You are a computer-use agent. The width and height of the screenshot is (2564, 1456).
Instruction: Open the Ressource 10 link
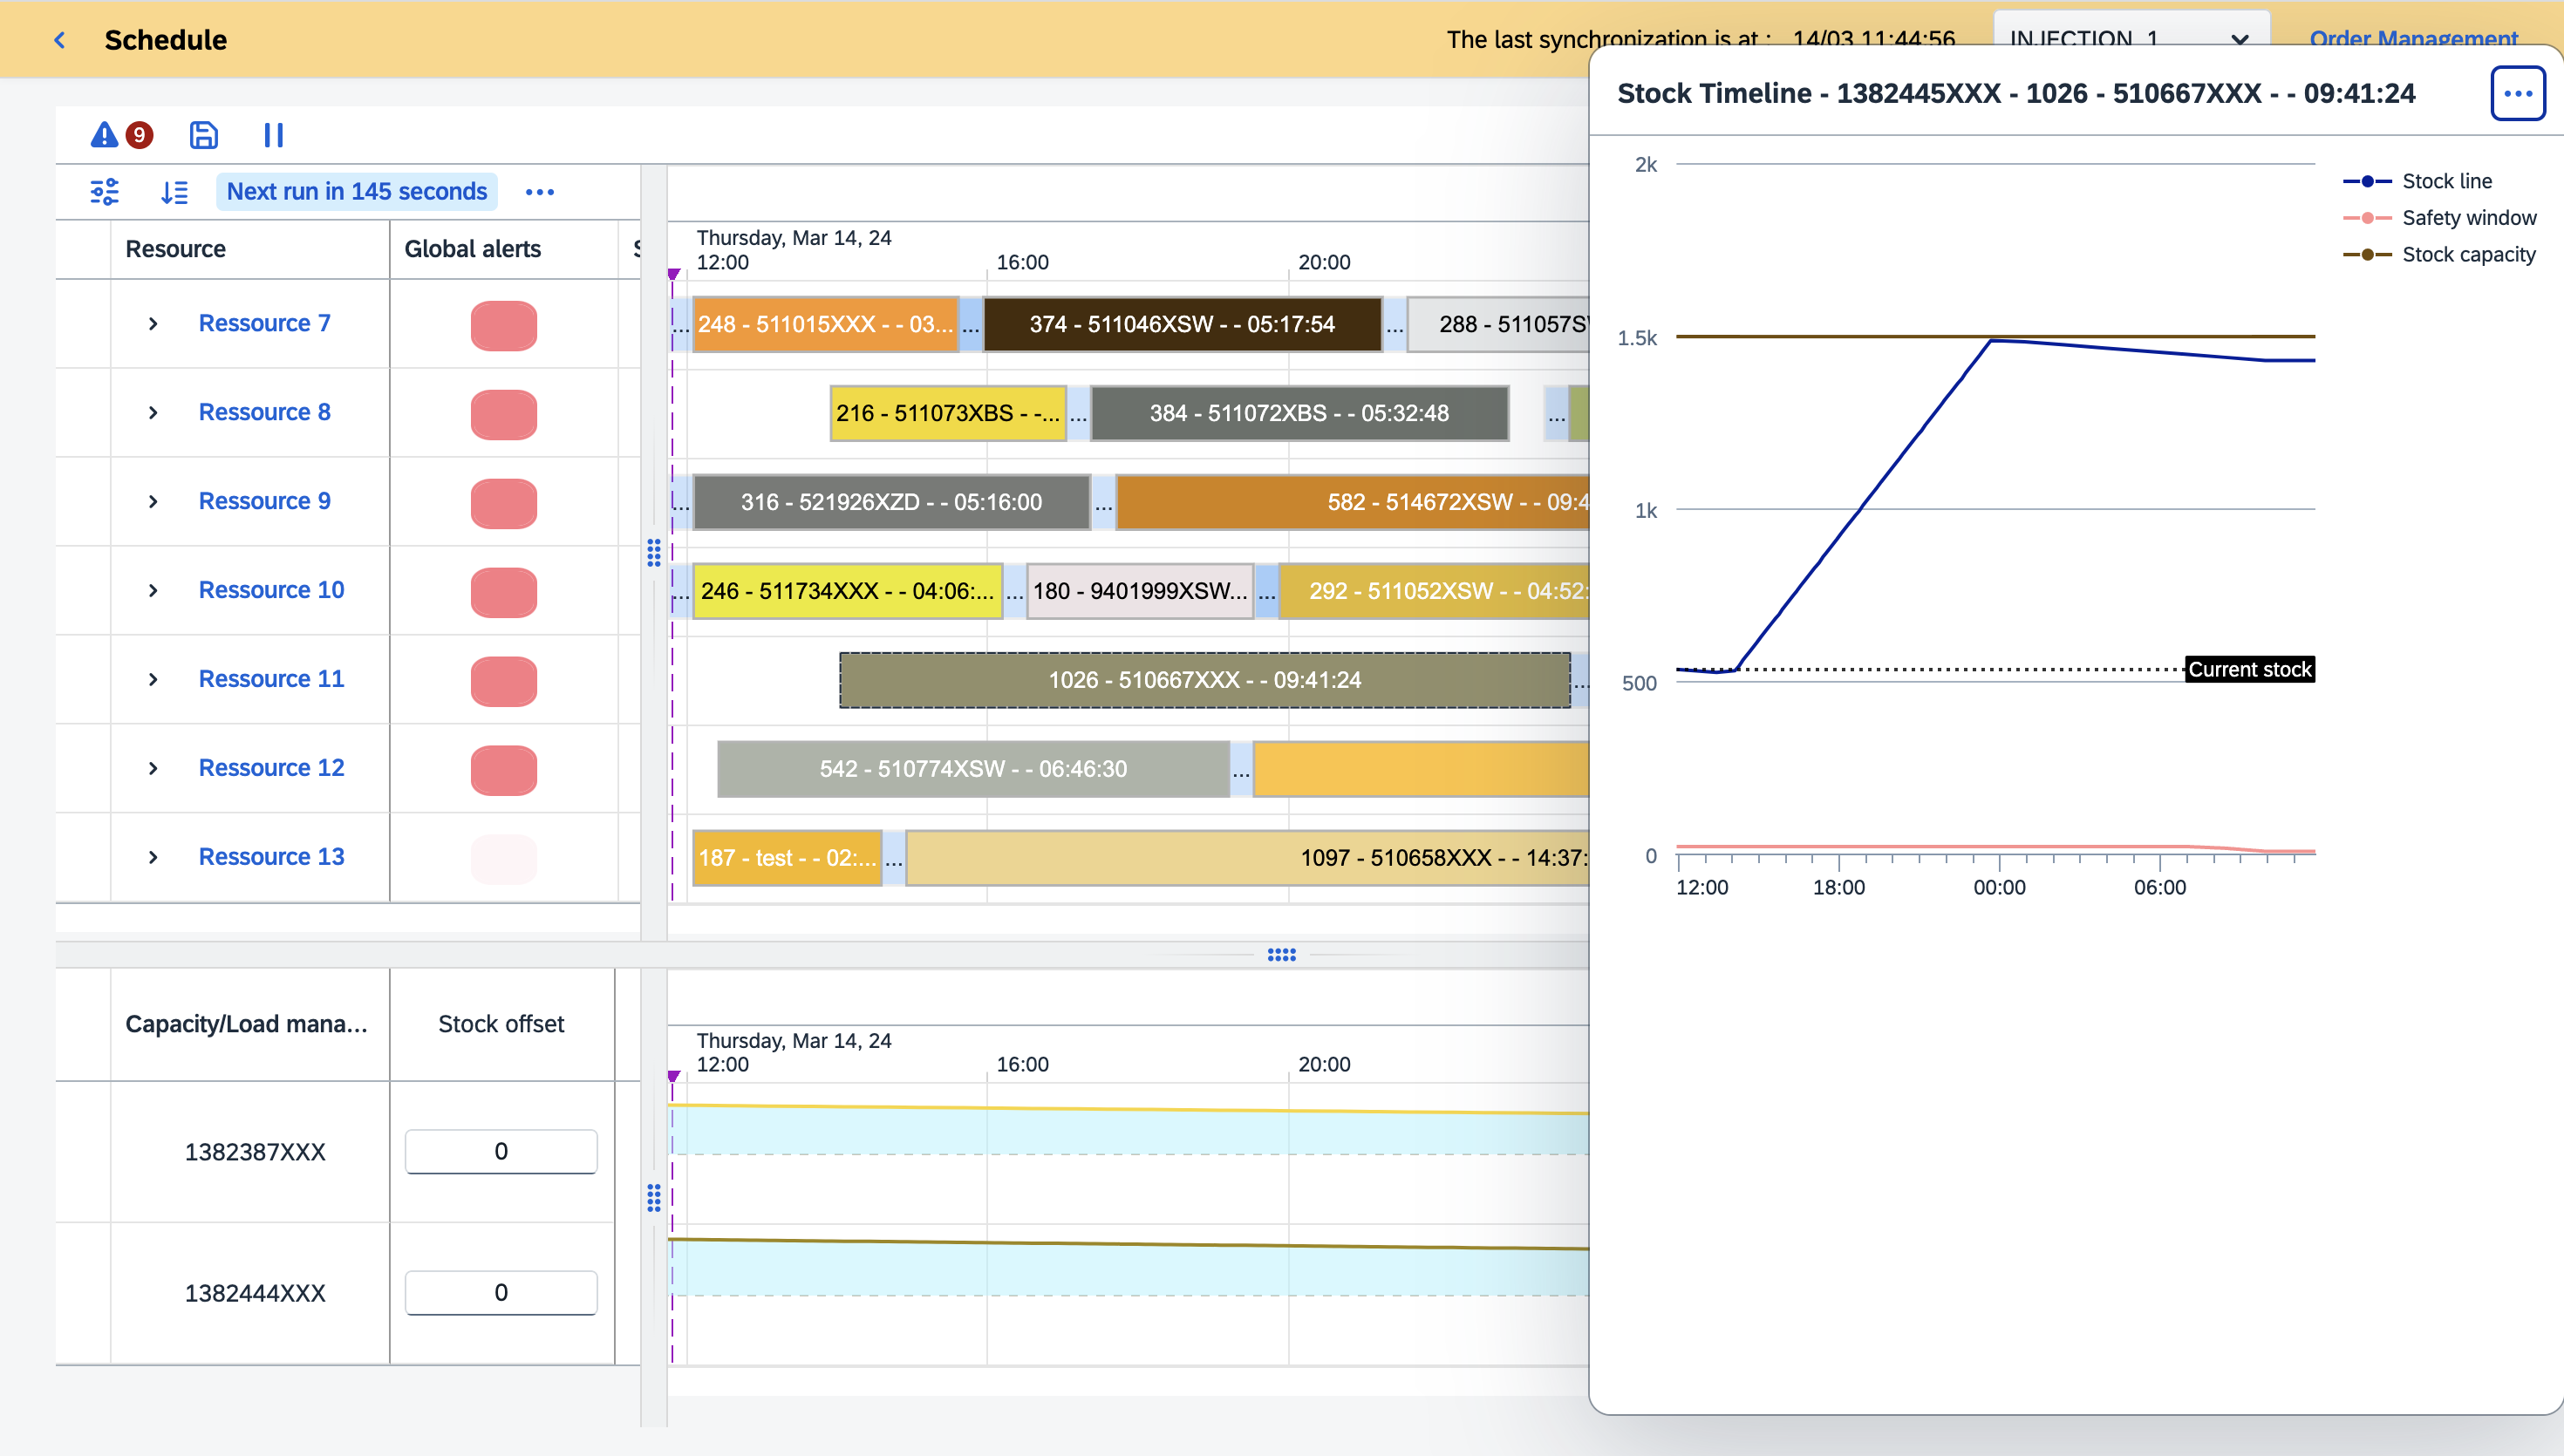click(271, 590)
